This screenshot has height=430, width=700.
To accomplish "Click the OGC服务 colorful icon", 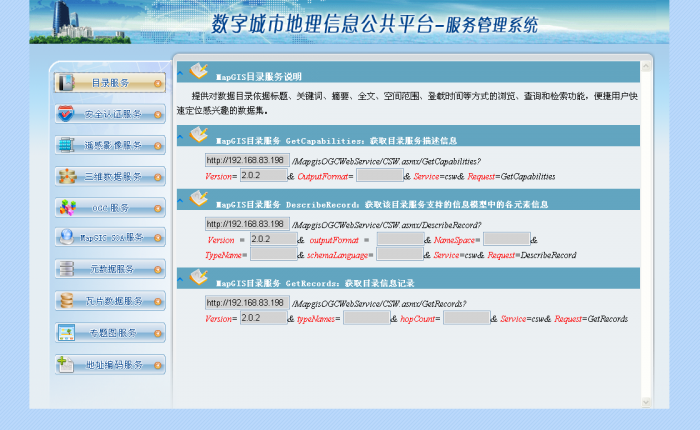I will tap(66, 208).
